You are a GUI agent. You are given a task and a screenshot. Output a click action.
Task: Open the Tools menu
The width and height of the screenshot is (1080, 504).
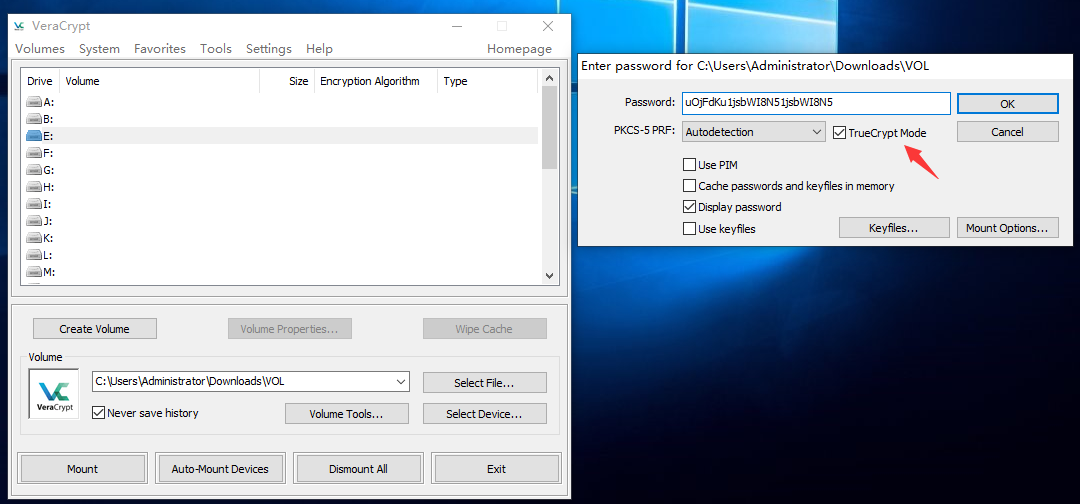click(x=216, y=49)
